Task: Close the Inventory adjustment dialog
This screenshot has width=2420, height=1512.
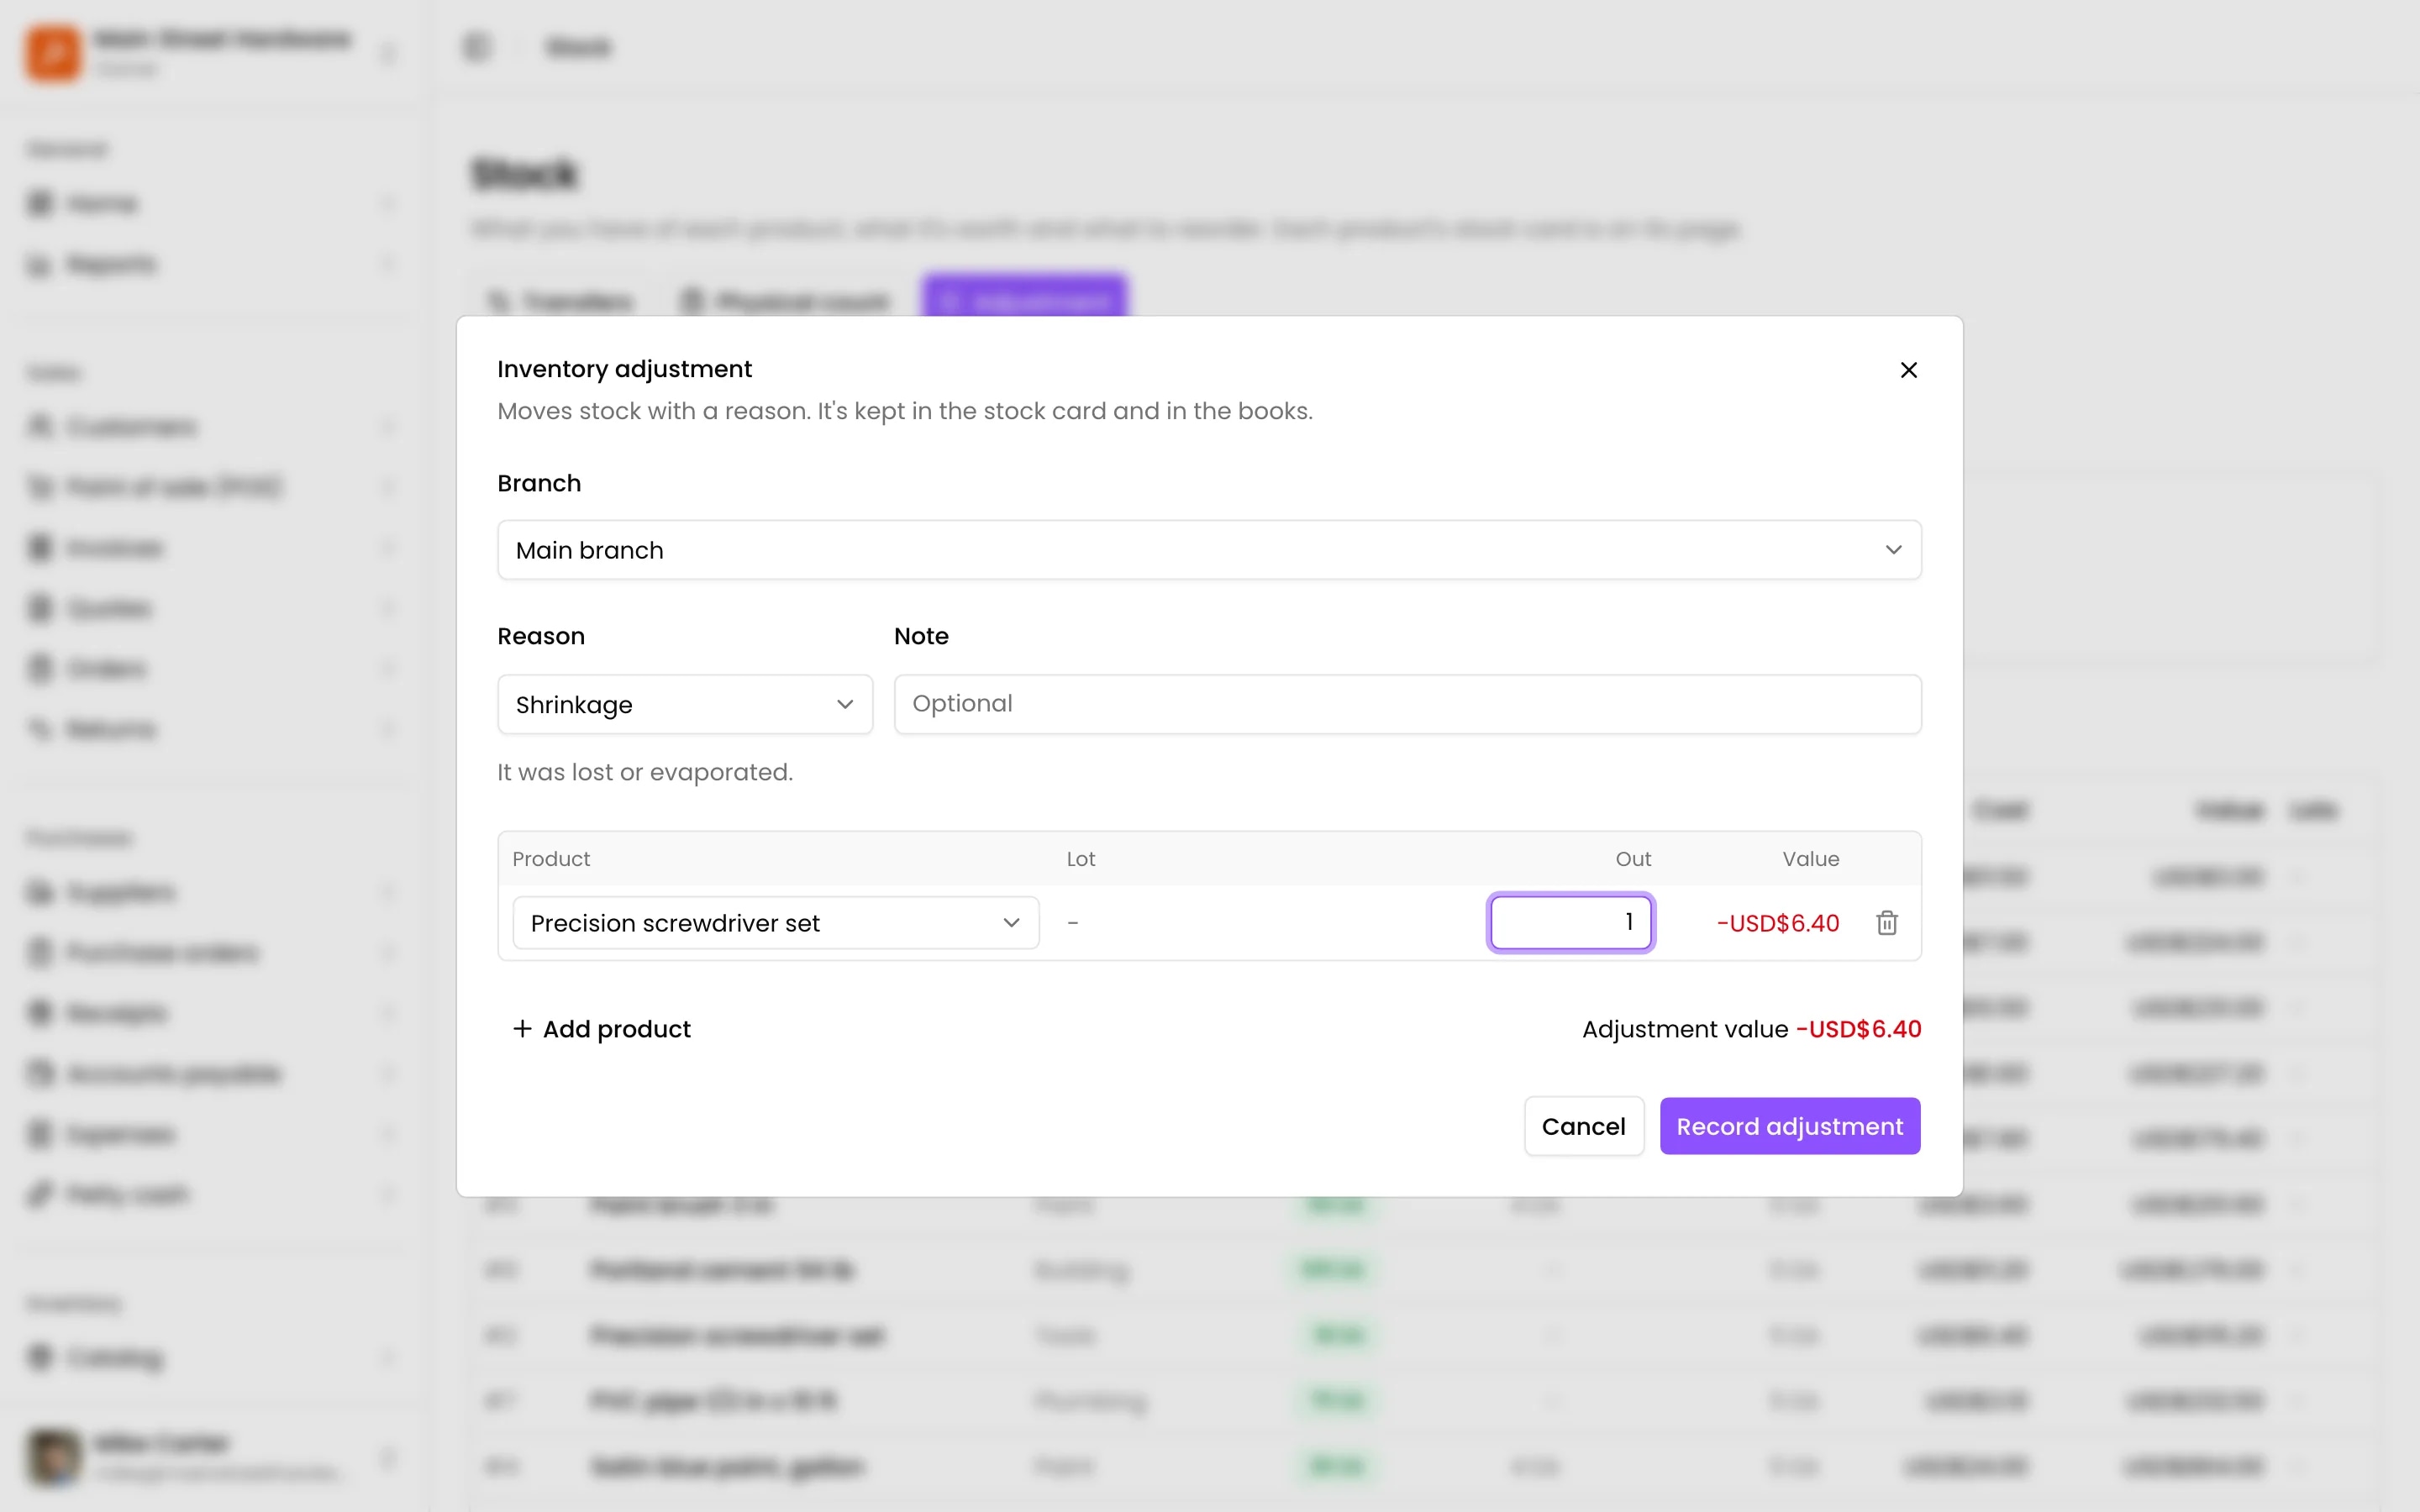Action: pyautogui.click(x=1908, y=370)
